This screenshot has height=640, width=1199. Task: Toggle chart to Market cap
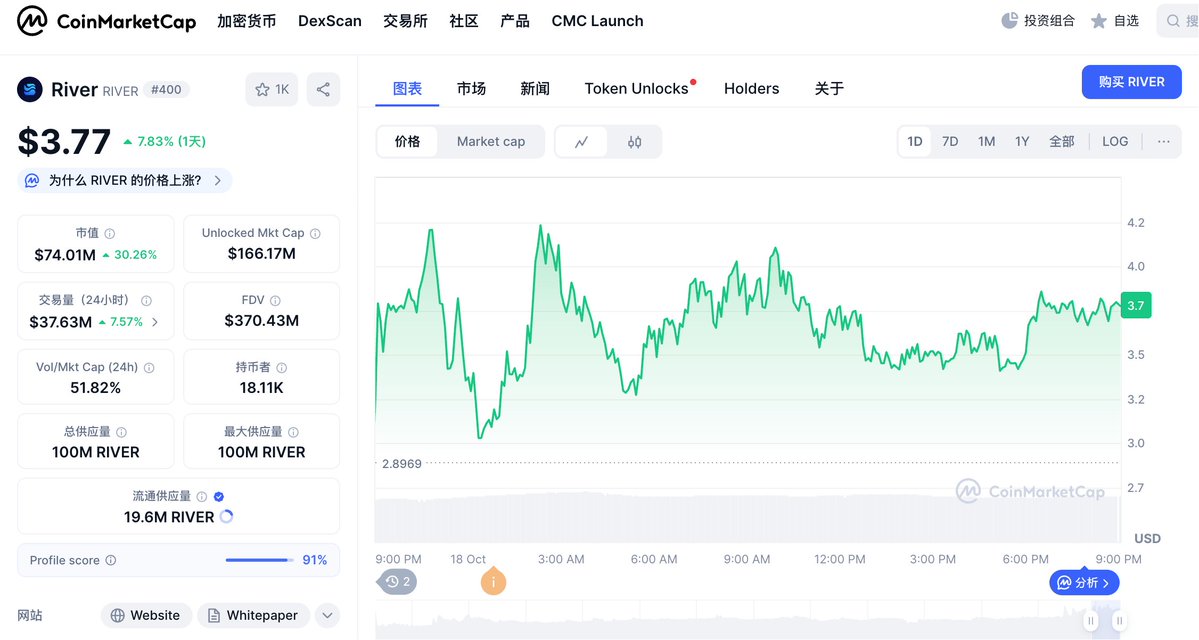[x=490, y=142]
